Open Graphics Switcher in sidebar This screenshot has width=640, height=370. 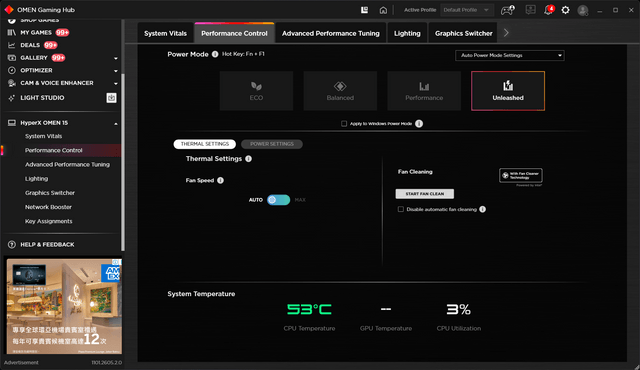[50, 193]
